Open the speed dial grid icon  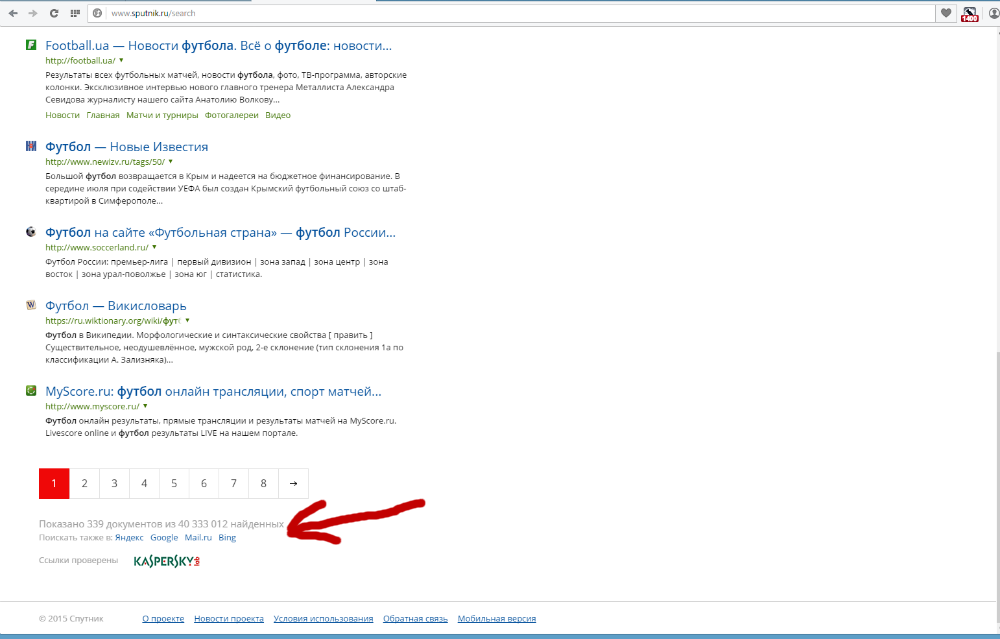(x=75, y=13)
